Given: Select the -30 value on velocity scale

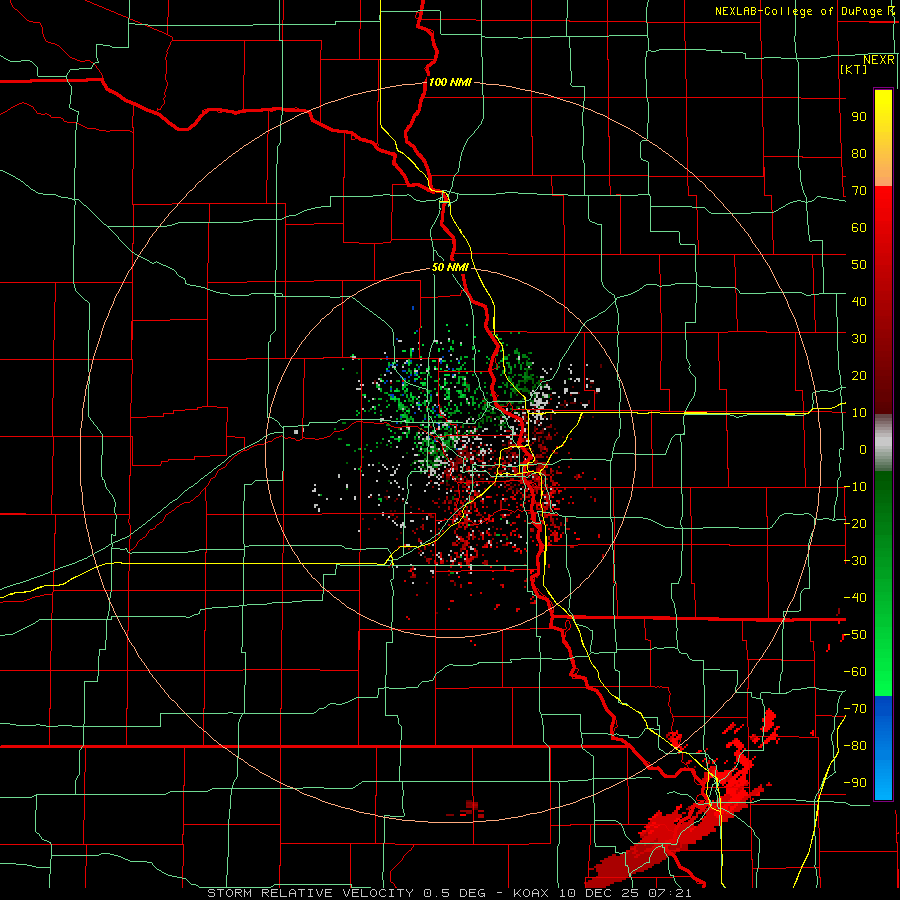Looking at the screenshot, I should pyautogui.click(x=856, y=561).
